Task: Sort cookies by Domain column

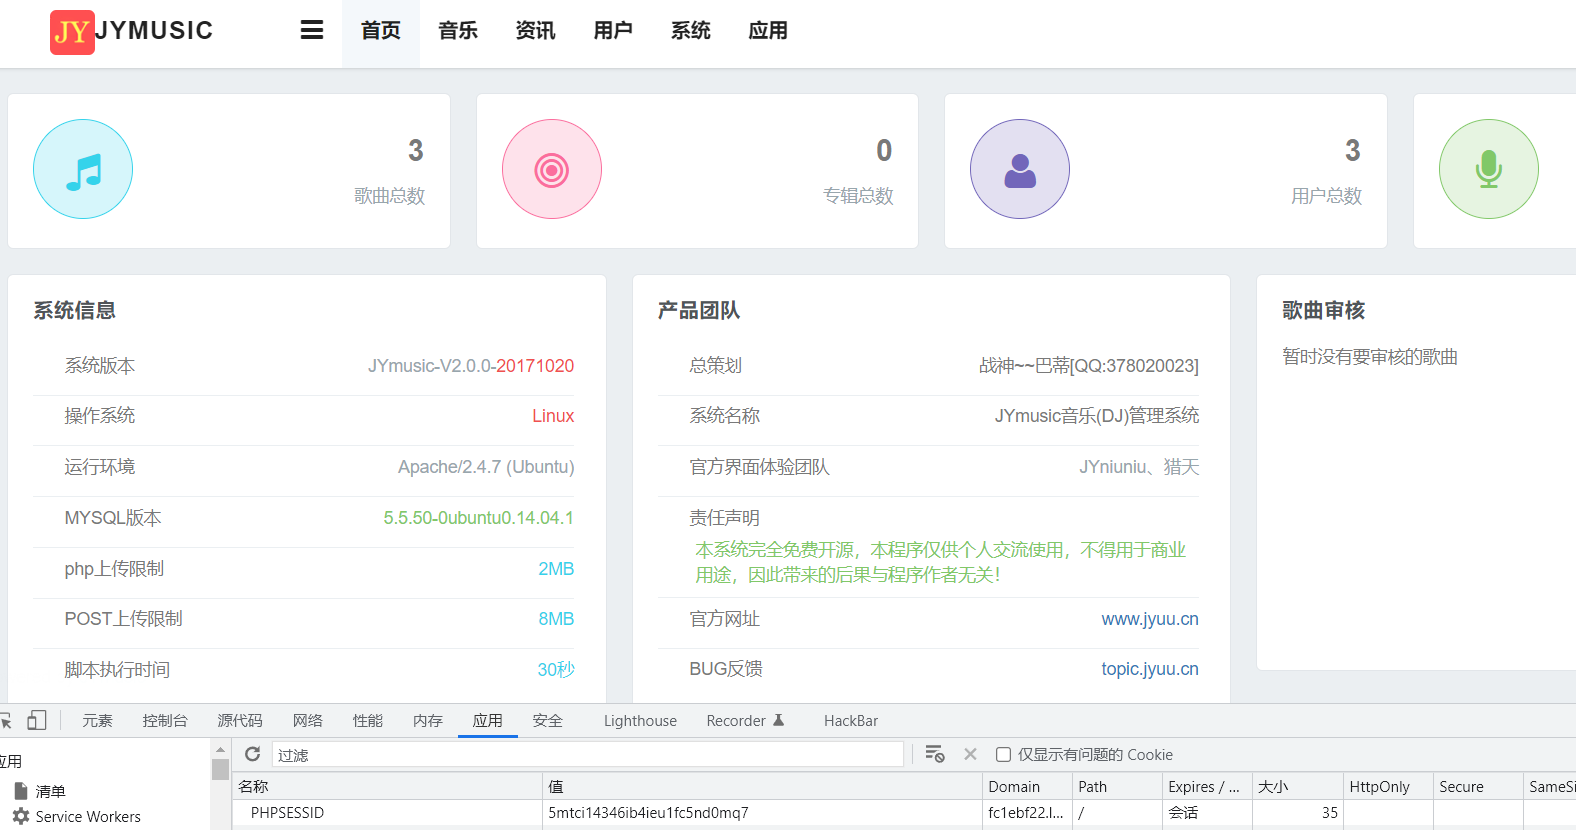Action: tap(1028, 786)
